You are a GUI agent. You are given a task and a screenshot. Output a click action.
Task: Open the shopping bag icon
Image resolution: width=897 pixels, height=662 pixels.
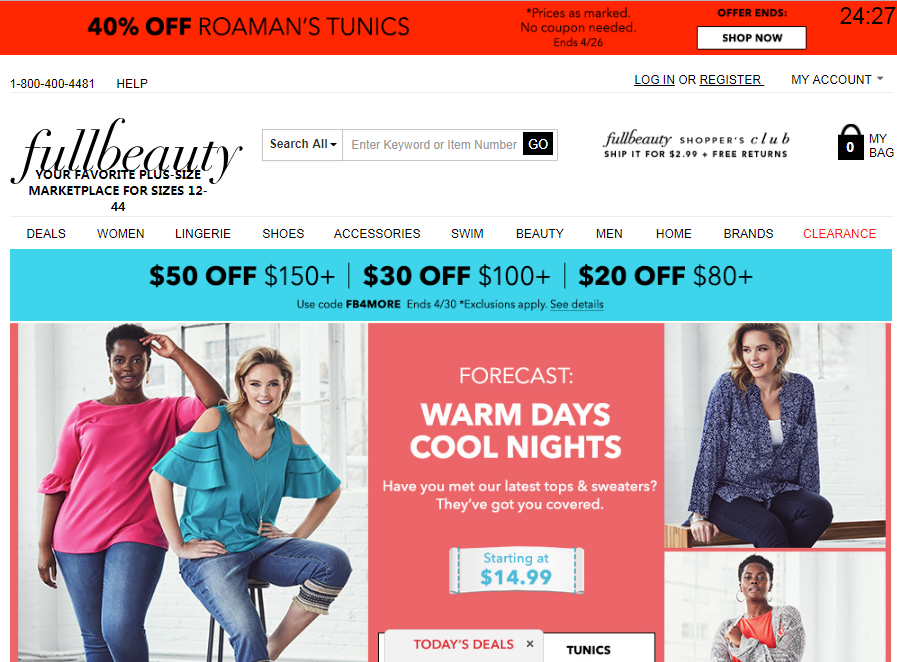[x=850, y=142]
